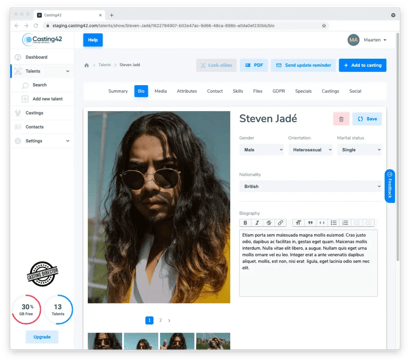Open the Feedback side tab
Image resolution: width=410 pixels, height=362 pixels.
click(x=390, y=186)
